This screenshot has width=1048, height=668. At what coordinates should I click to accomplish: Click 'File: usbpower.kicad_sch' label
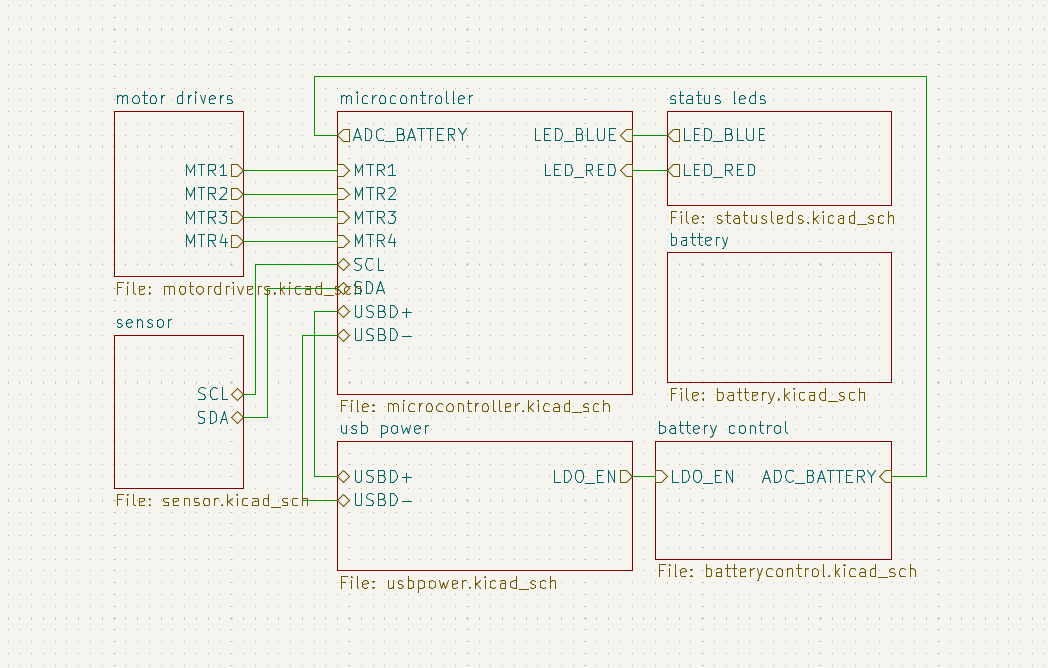pyautogui.click(x=448, y=583)
